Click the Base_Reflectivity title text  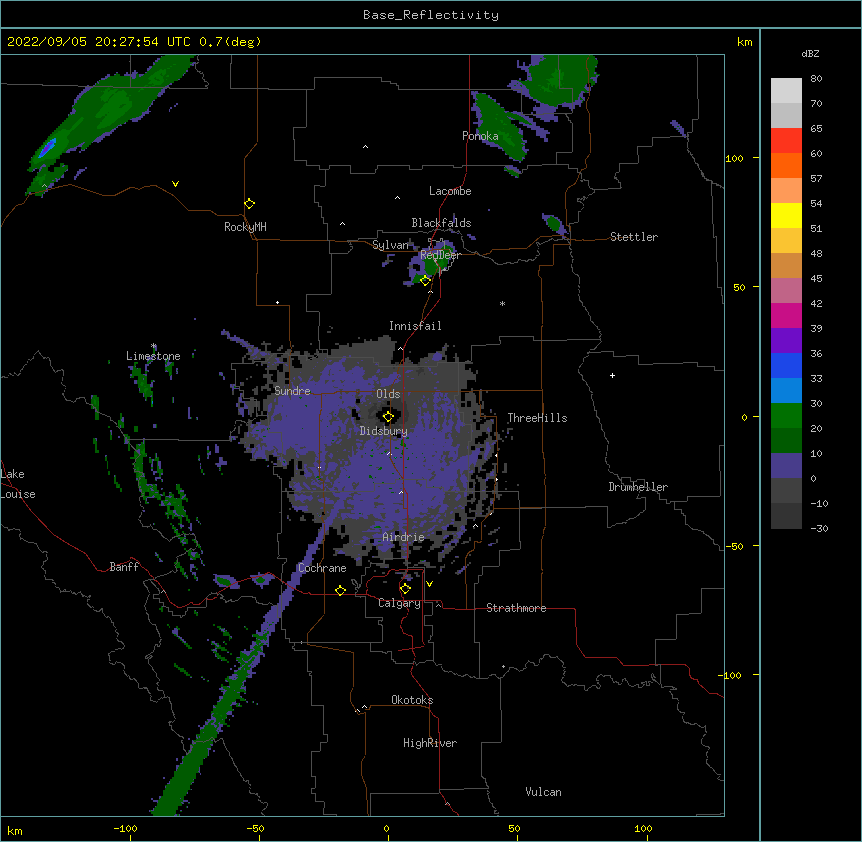[x=431, y=15]
